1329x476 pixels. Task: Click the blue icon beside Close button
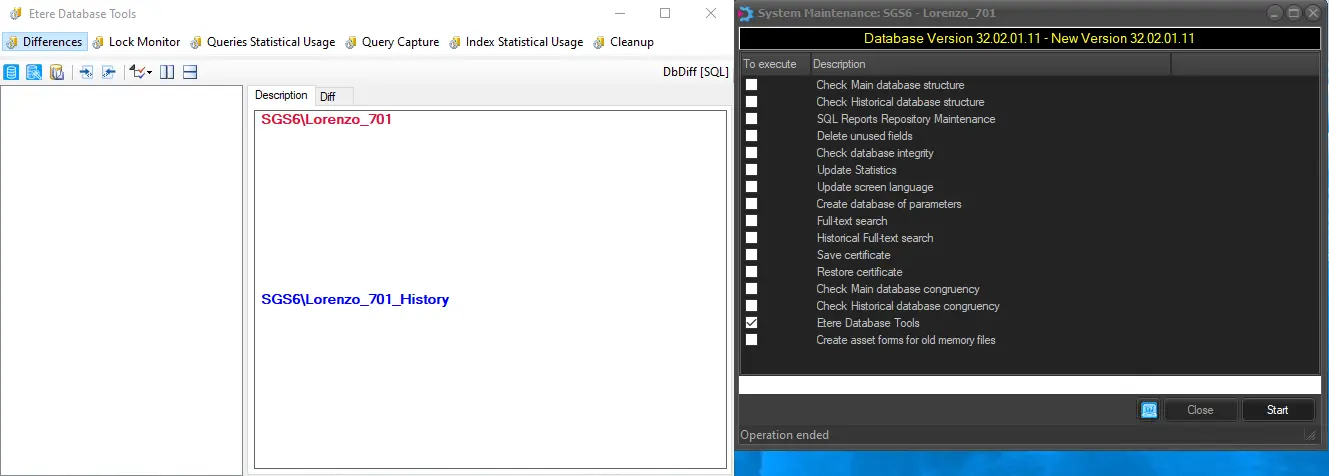pos(1148,410)
